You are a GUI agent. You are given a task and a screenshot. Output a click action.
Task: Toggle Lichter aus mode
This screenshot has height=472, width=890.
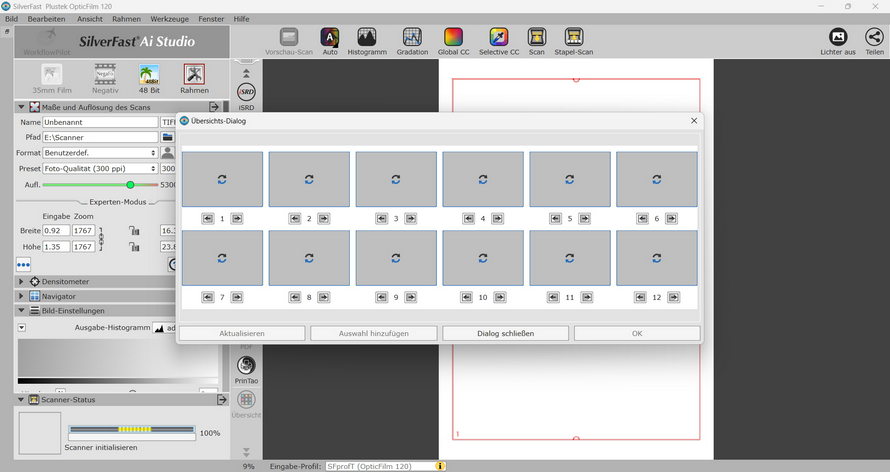(838, 38)
